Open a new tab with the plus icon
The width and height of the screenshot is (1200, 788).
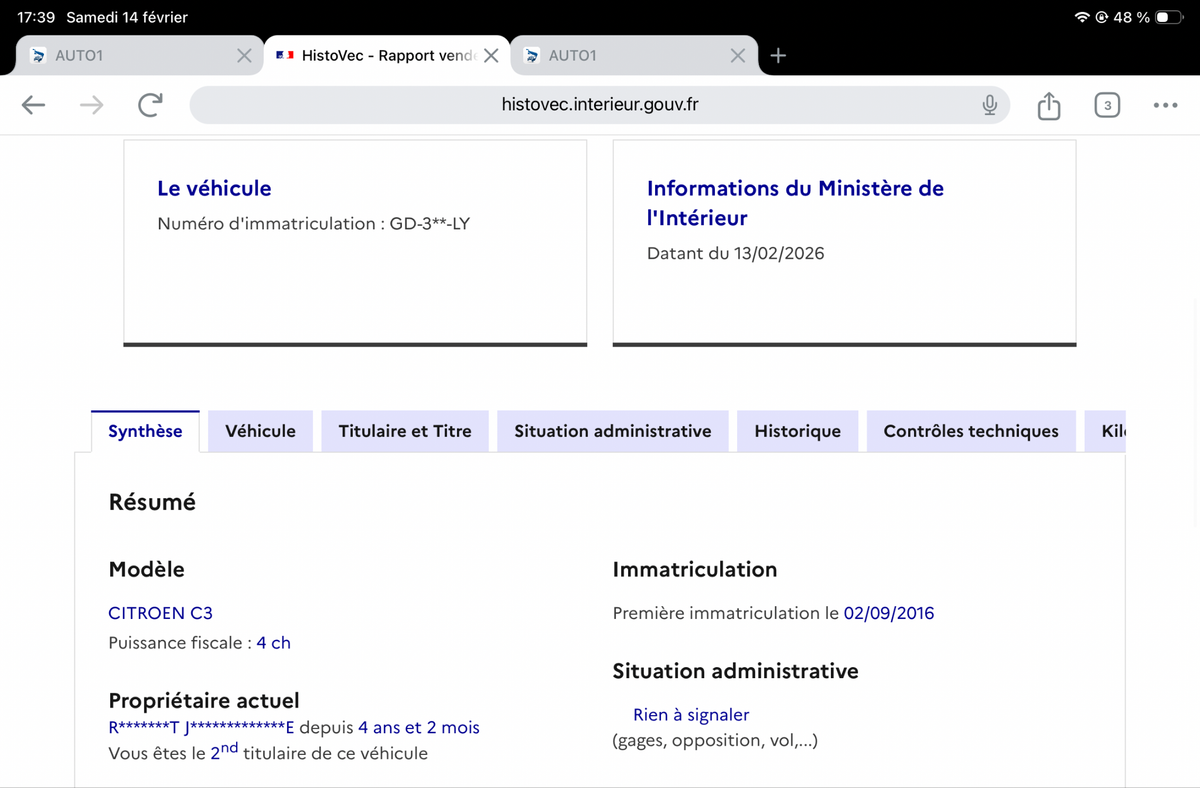[778, 55]
